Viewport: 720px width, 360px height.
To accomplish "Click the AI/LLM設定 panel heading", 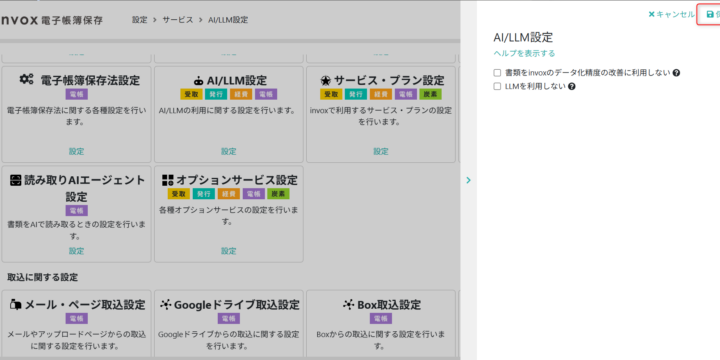I will tap(523, 37).
